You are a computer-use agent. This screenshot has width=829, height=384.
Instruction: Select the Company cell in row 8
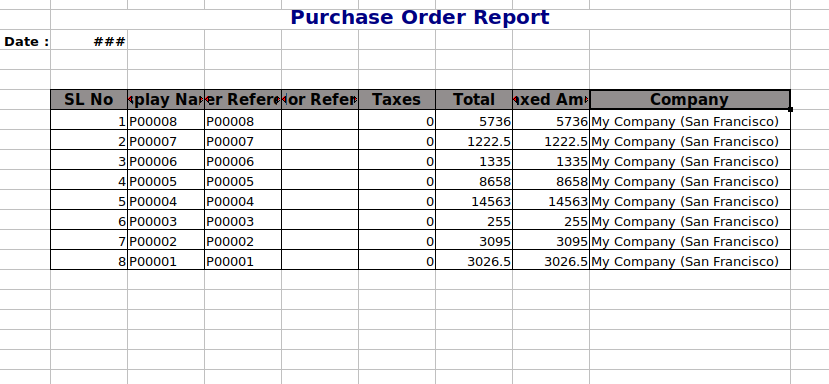pyautogui.click(x=690, y=261)
